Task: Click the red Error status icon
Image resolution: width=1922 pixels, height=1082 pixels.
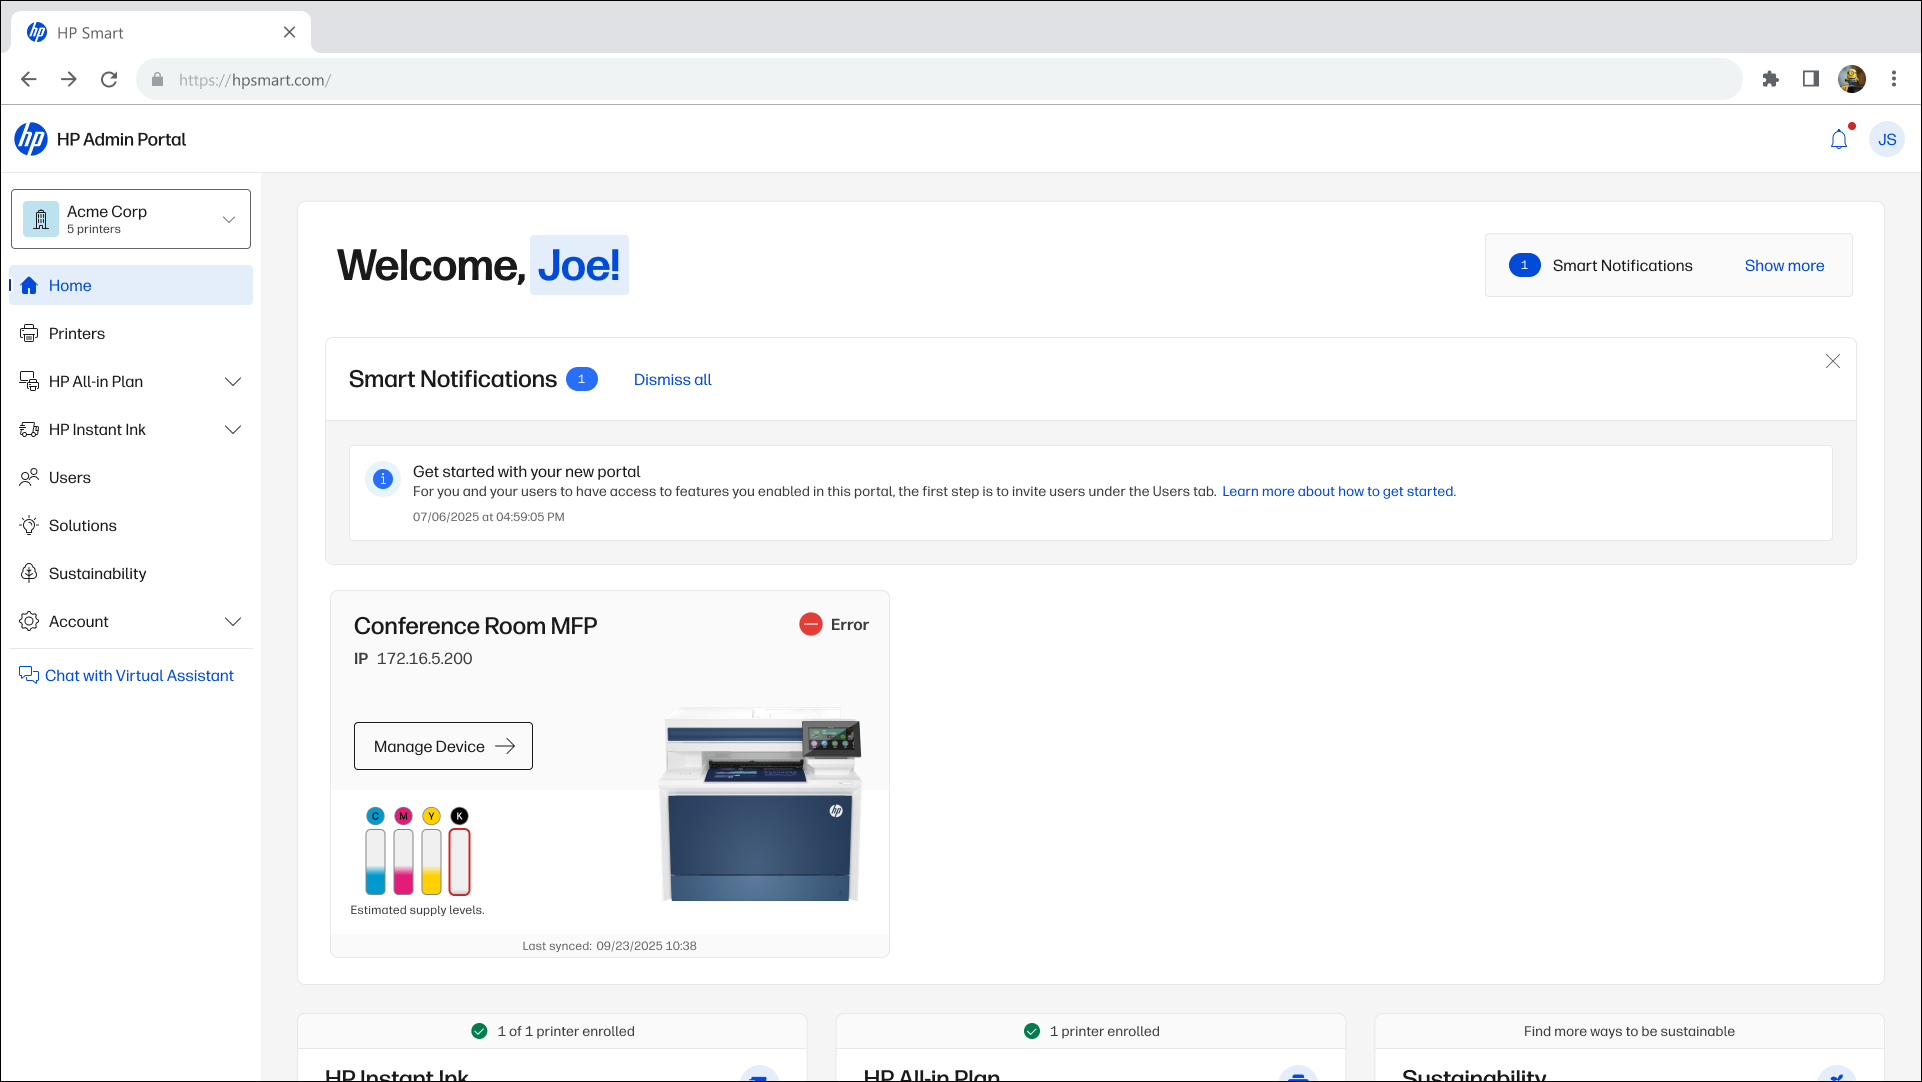Action: 810,624
